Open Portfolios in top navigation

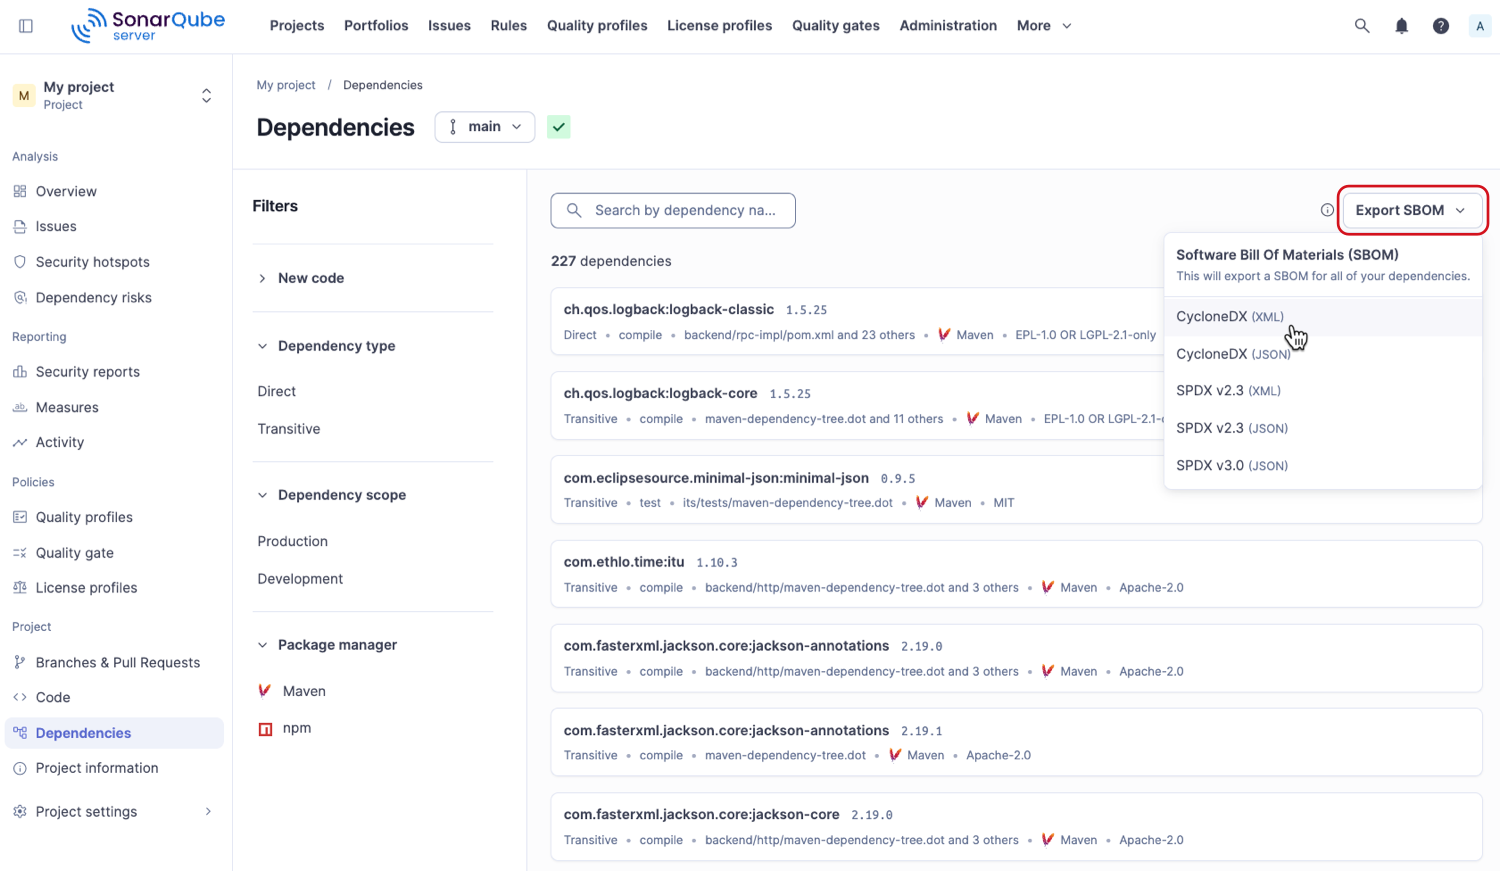click(376, 26)
